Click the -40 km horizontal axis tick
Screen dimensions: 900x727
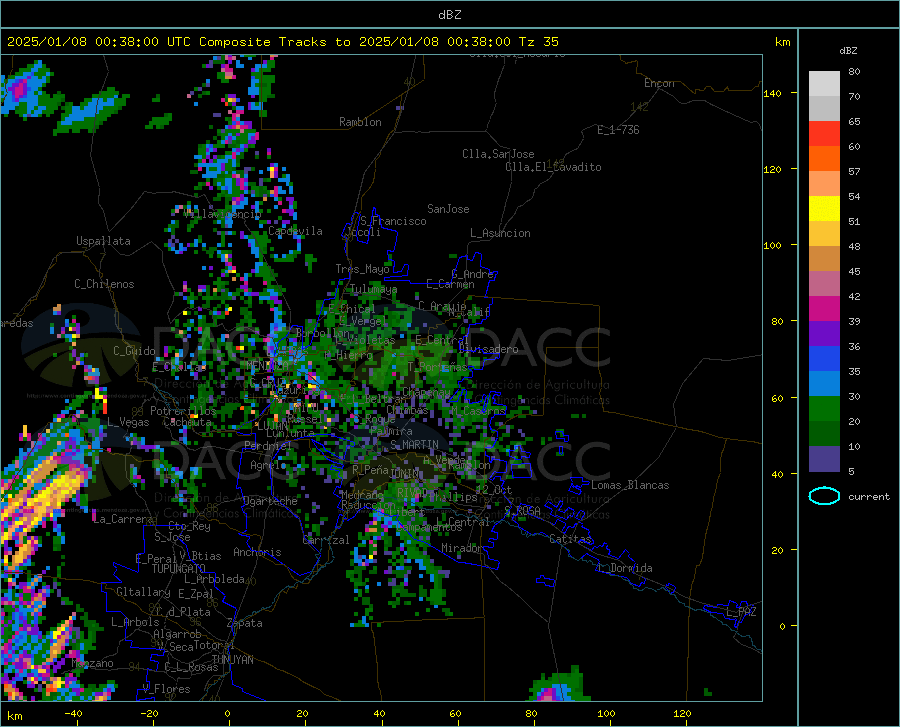click(x=73, y=713)
